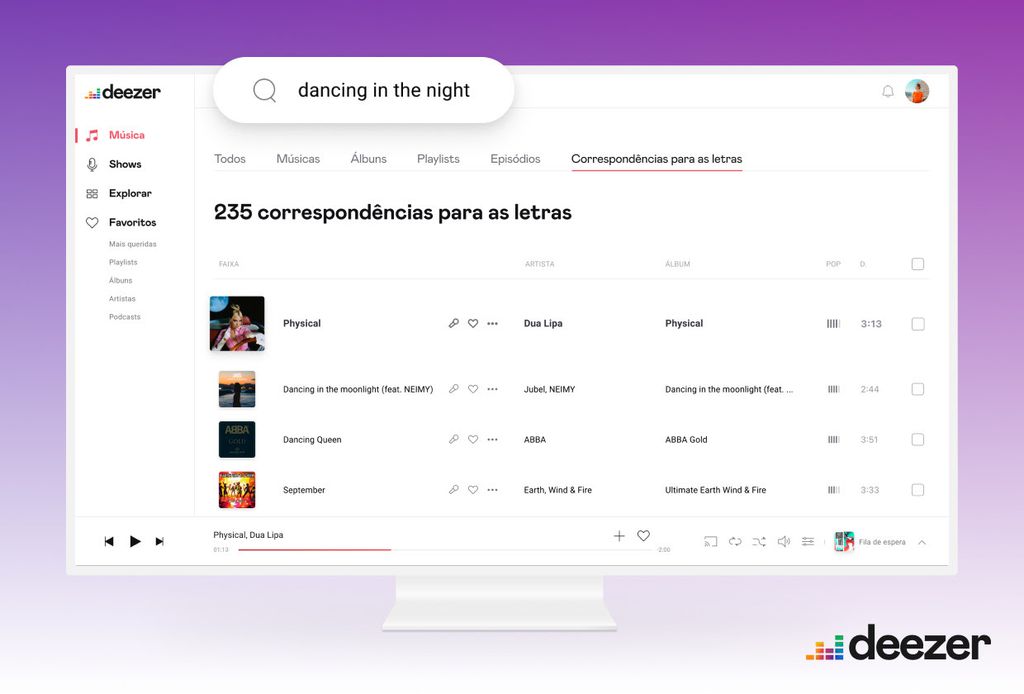The width and height of the screenshot is (1024, 694).
Task: Open more options for Dancing in the moonlight
Action: [x=492, y=389]
